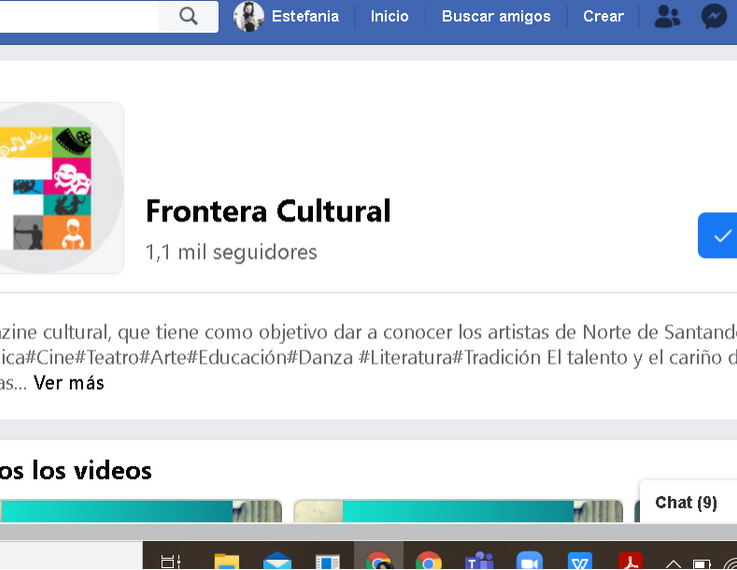The image size is (737, 570).
Task: Open Adobe Acrobat from taskbar
Action: [x=630, y=562]
